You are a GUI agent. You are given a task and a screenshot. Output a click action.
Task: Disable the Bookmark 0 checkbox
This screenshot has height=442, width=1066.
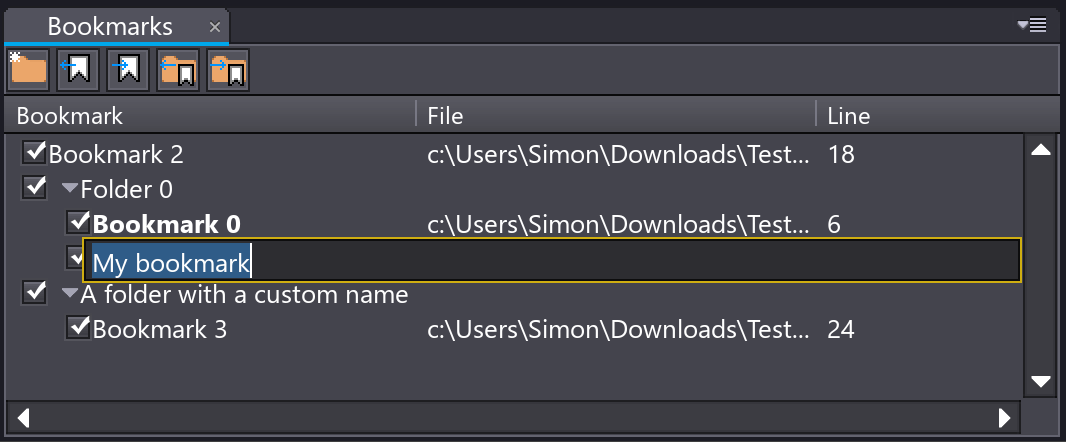click(79, 222)
